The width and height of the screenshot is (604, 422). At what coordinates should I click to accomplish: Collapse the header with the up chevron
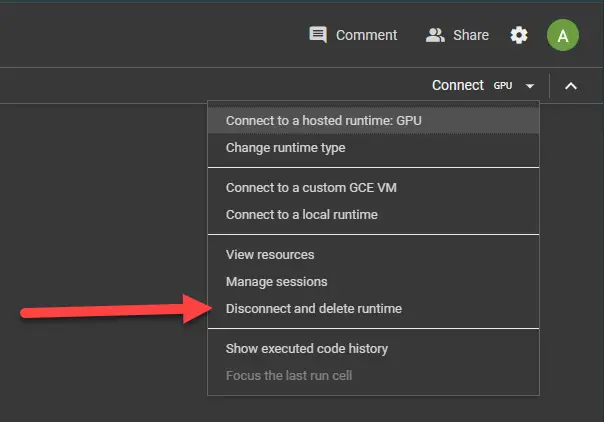pos(571,86)
